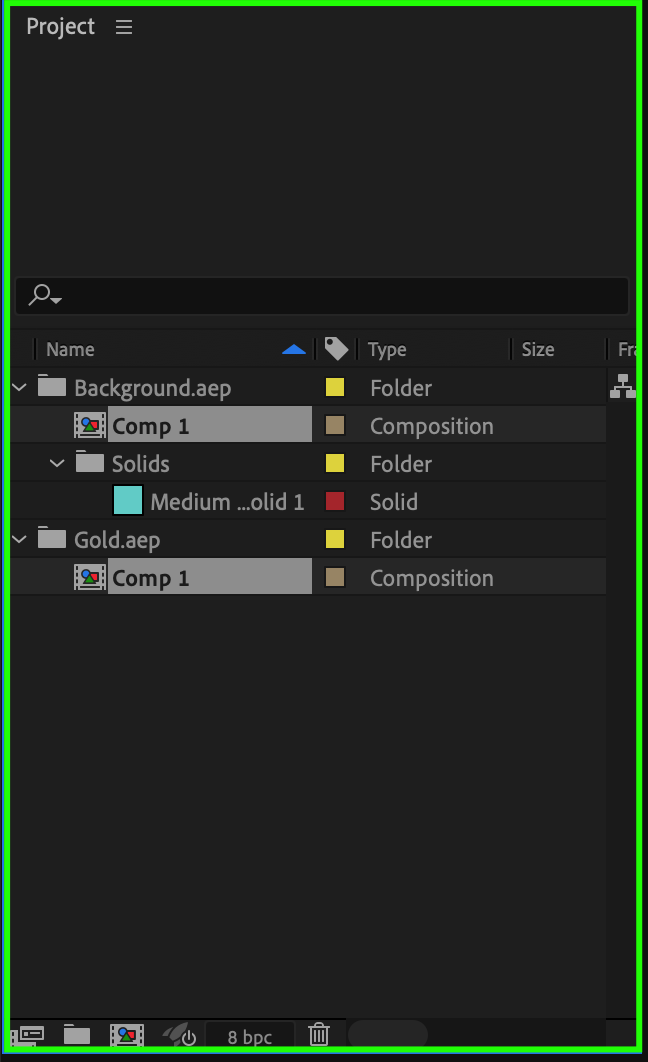This screenshot has width=648, height=1062.
Task: Collapse the Solids folder
Action: click(x=58, y=463)
